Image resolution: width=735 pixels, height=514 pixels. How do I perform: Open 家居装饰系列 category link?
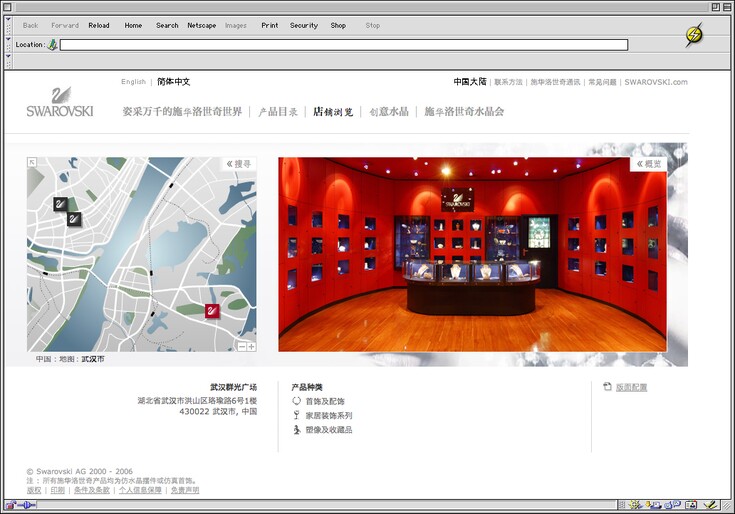coord(329,415)
